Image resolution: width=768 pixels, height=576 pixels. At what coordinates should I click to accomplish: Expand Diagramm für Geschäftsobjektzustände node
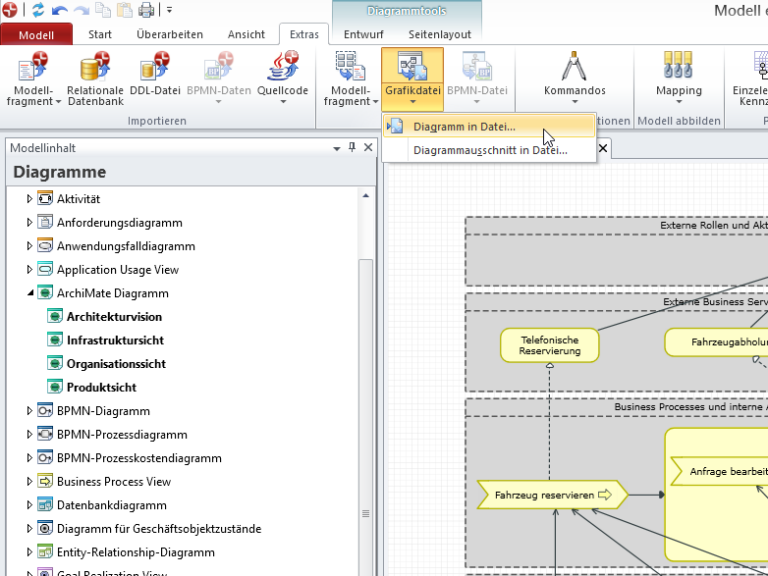click(x=29, y=528)
